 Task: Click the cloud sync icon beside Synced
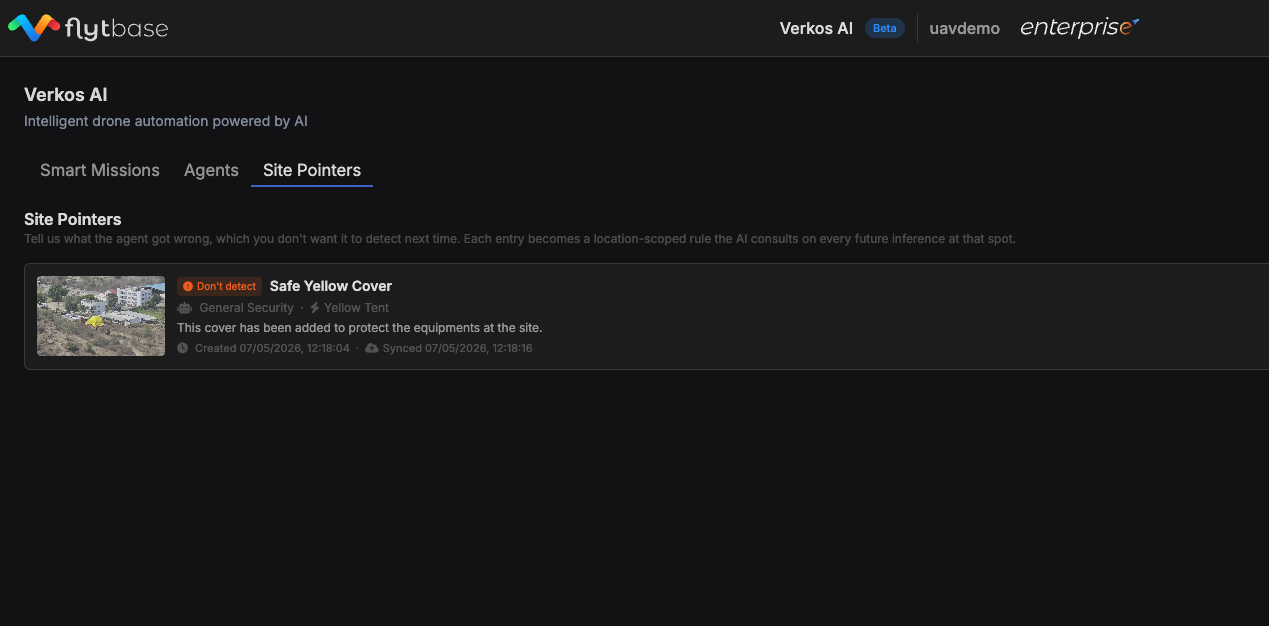(x=372, y=348)
